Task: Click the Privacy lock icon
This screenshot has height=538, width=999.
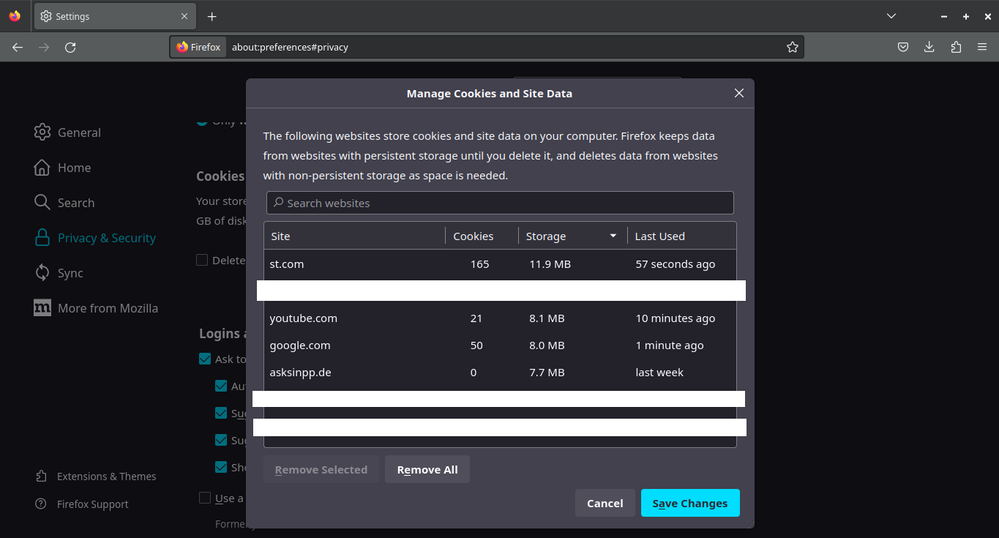Action: 42,237
